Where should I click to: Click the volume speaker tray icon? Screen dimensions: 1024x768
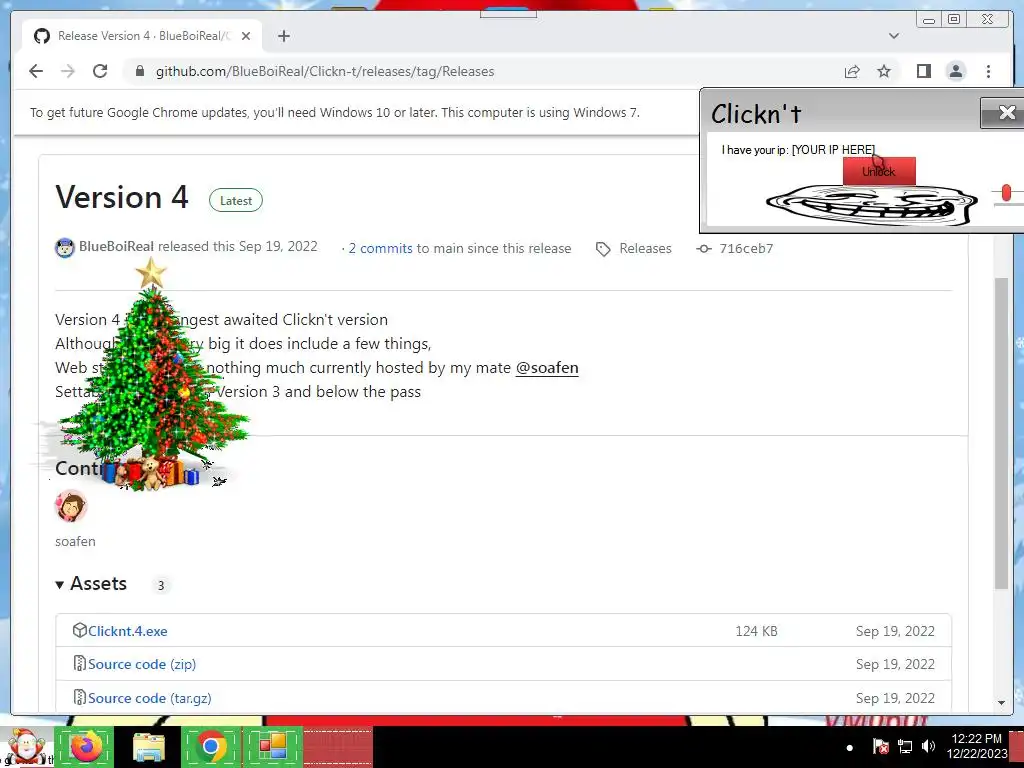pyautogui.click(x=928, y=746)
